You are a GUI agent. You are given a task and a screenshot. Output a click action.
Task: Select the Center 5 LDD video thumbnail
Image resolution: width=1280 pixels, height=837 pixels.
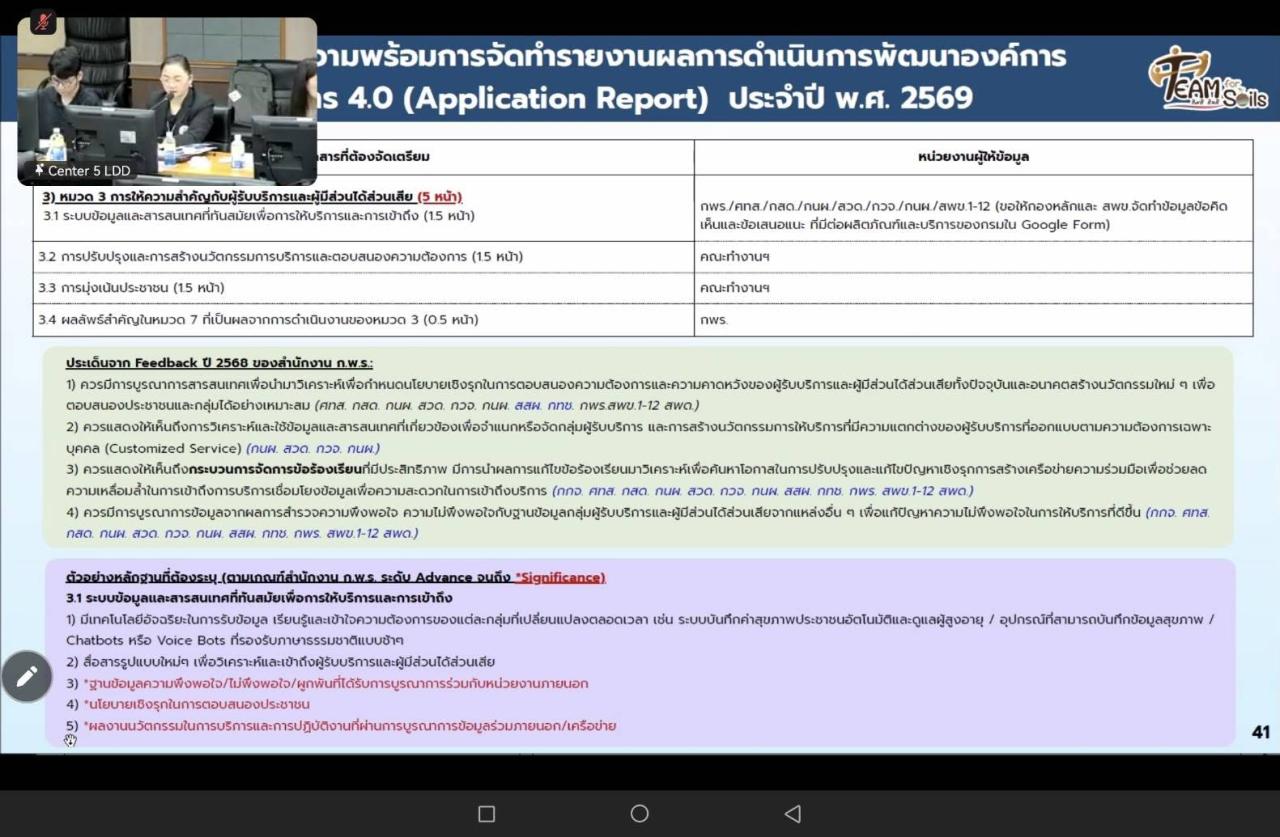coord(167,101)
